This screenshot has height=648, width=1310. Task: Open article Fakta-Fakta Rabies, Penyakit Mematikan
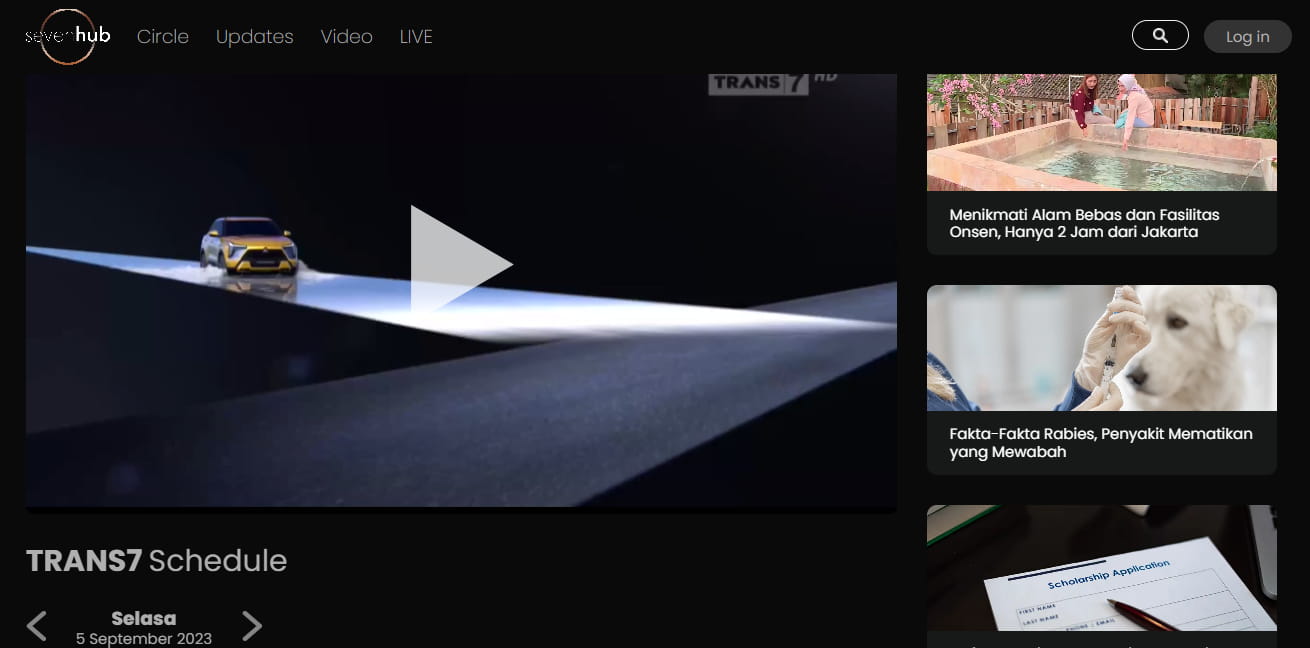pyautogui.click(x=1101, y=443)
